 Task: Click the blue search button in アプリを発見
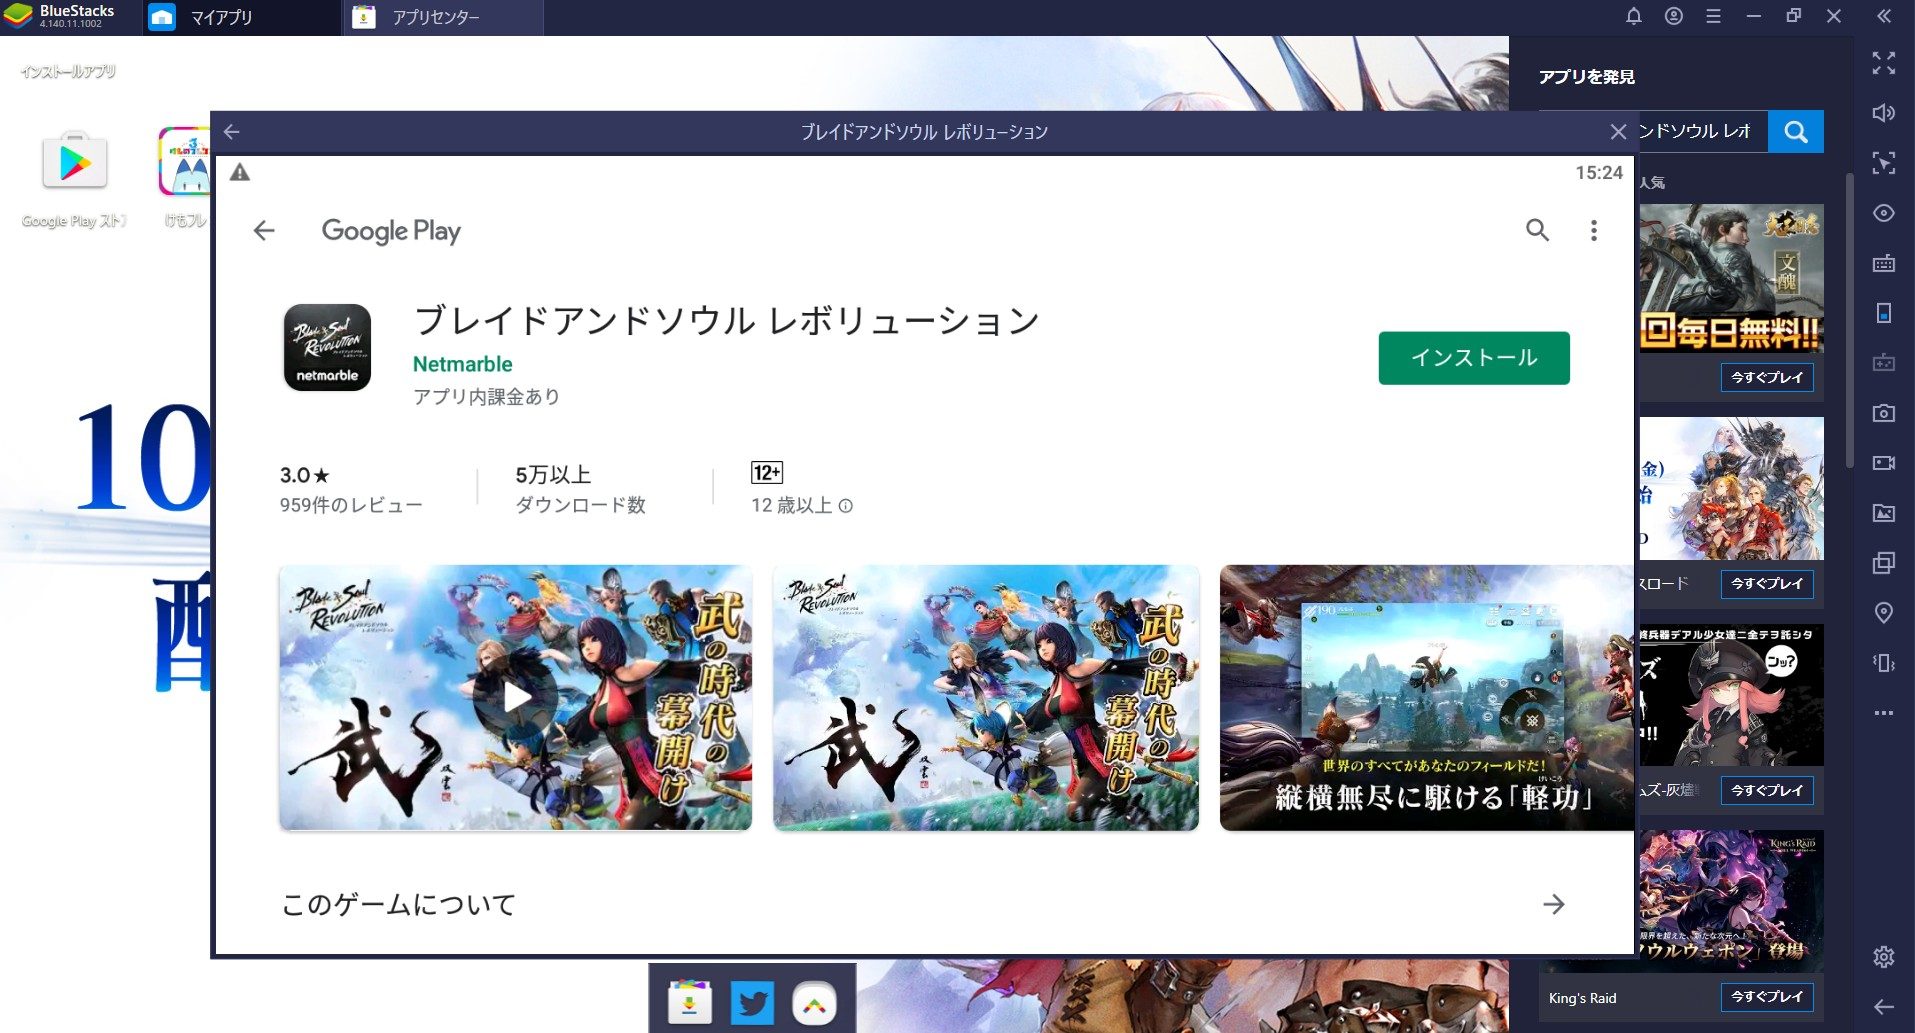pos(1796,132)
